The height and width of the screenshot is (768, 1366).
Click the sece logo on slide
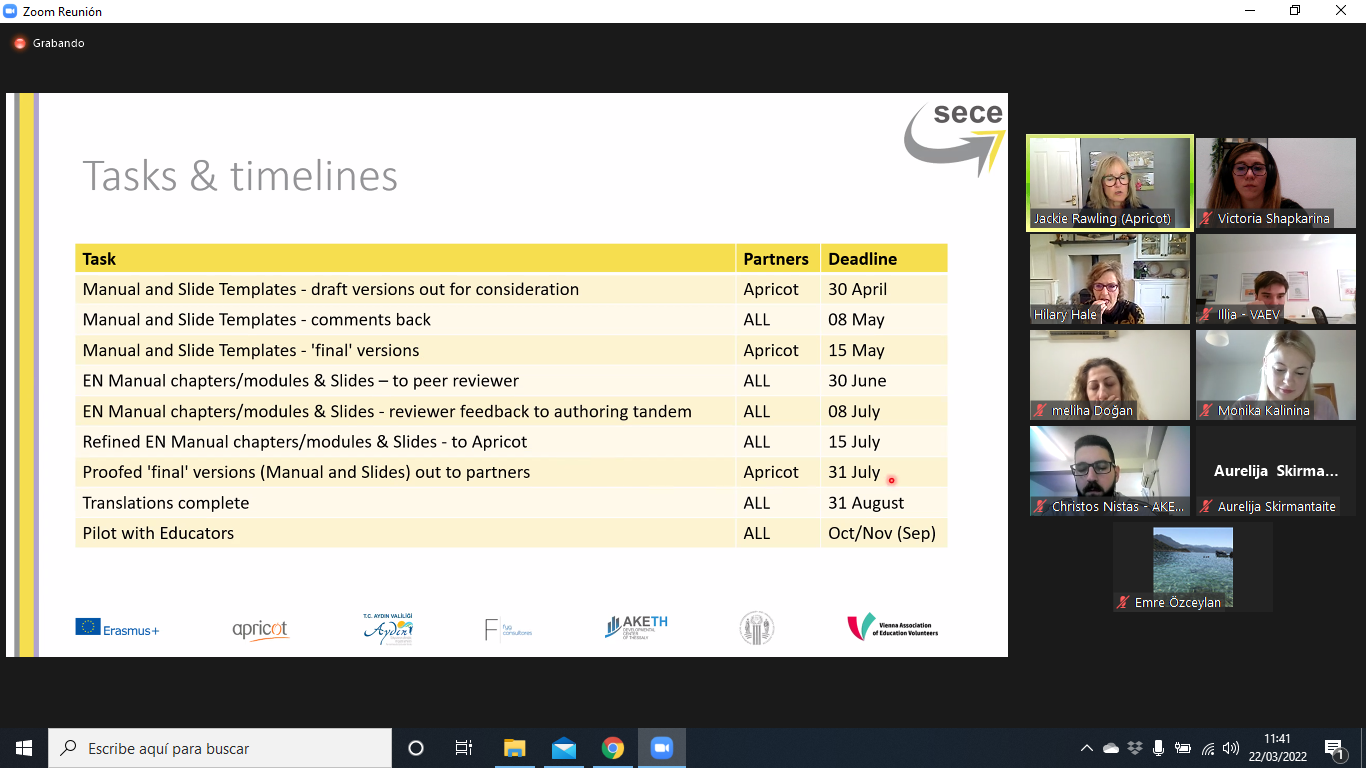(x=955, y=139)
